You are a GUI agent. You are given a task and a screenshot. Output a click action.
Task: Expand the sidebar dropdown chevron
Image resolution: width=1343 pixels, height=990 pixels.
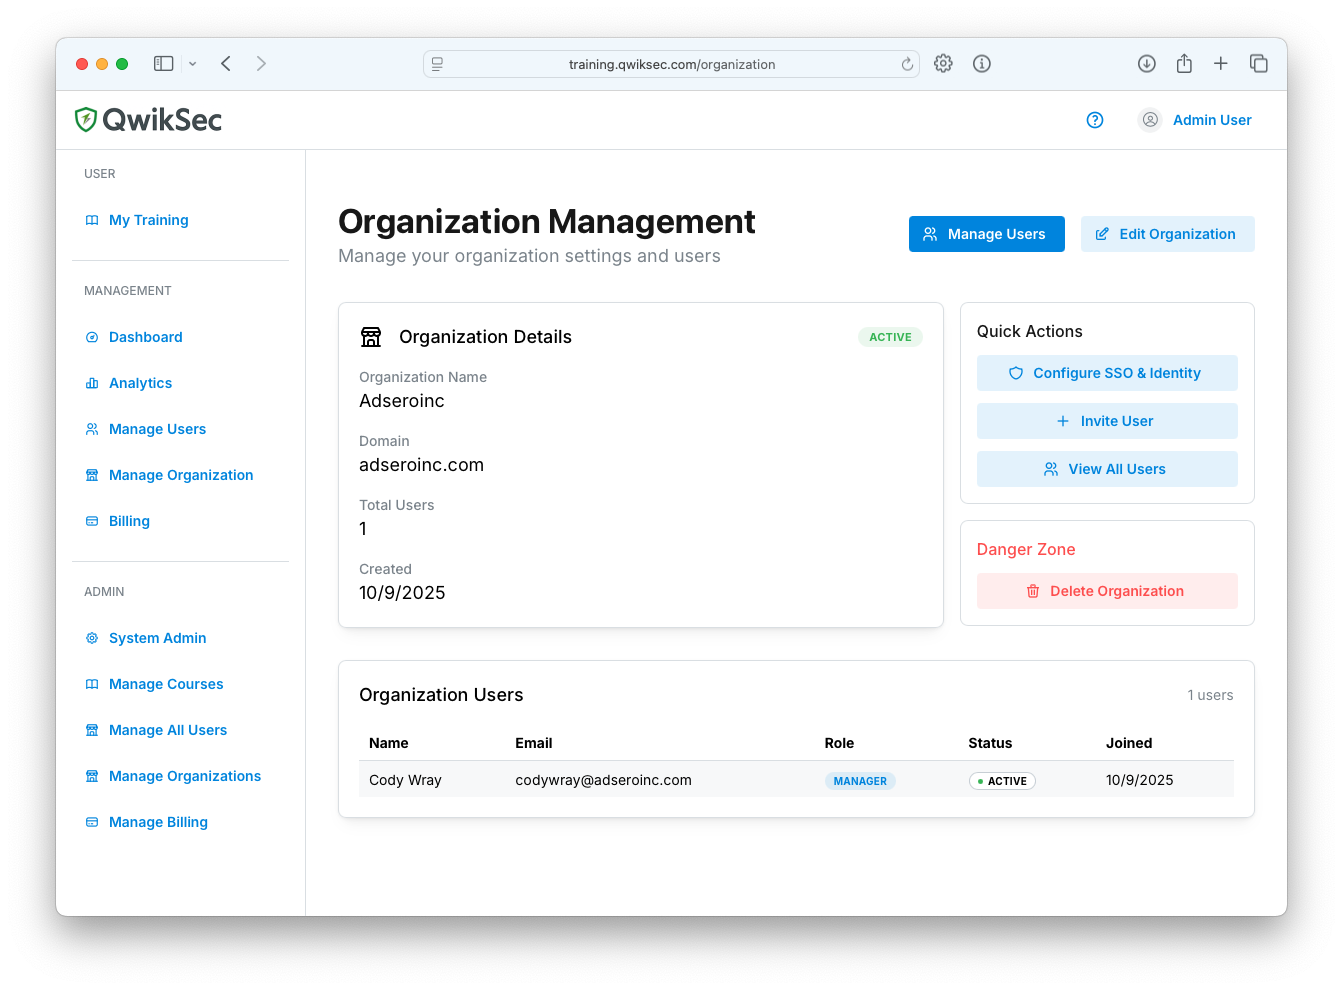[193, 64]
